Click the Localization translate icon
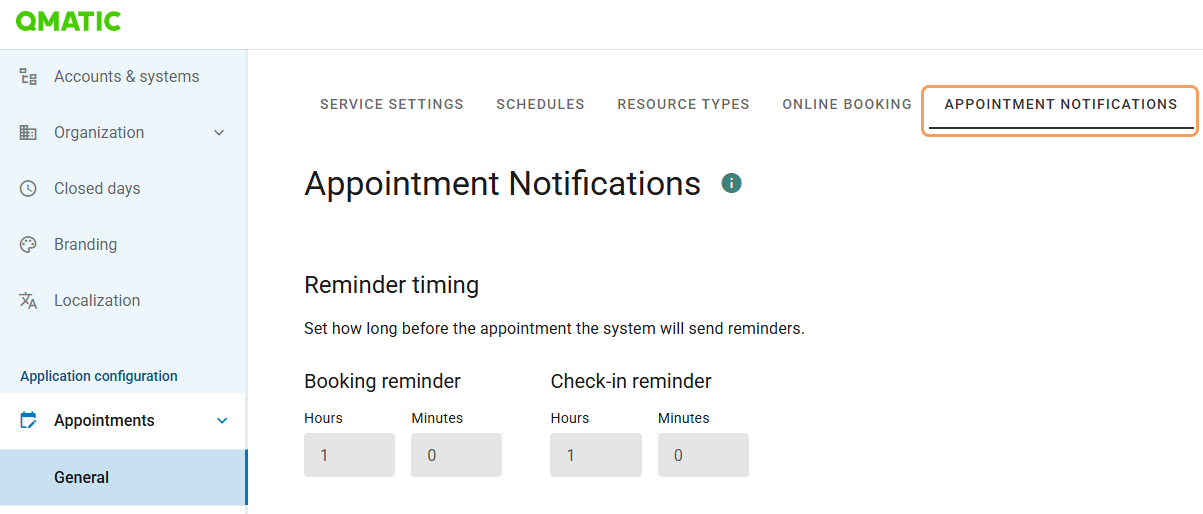This screenshot has width=1203, height=514. 28,301
